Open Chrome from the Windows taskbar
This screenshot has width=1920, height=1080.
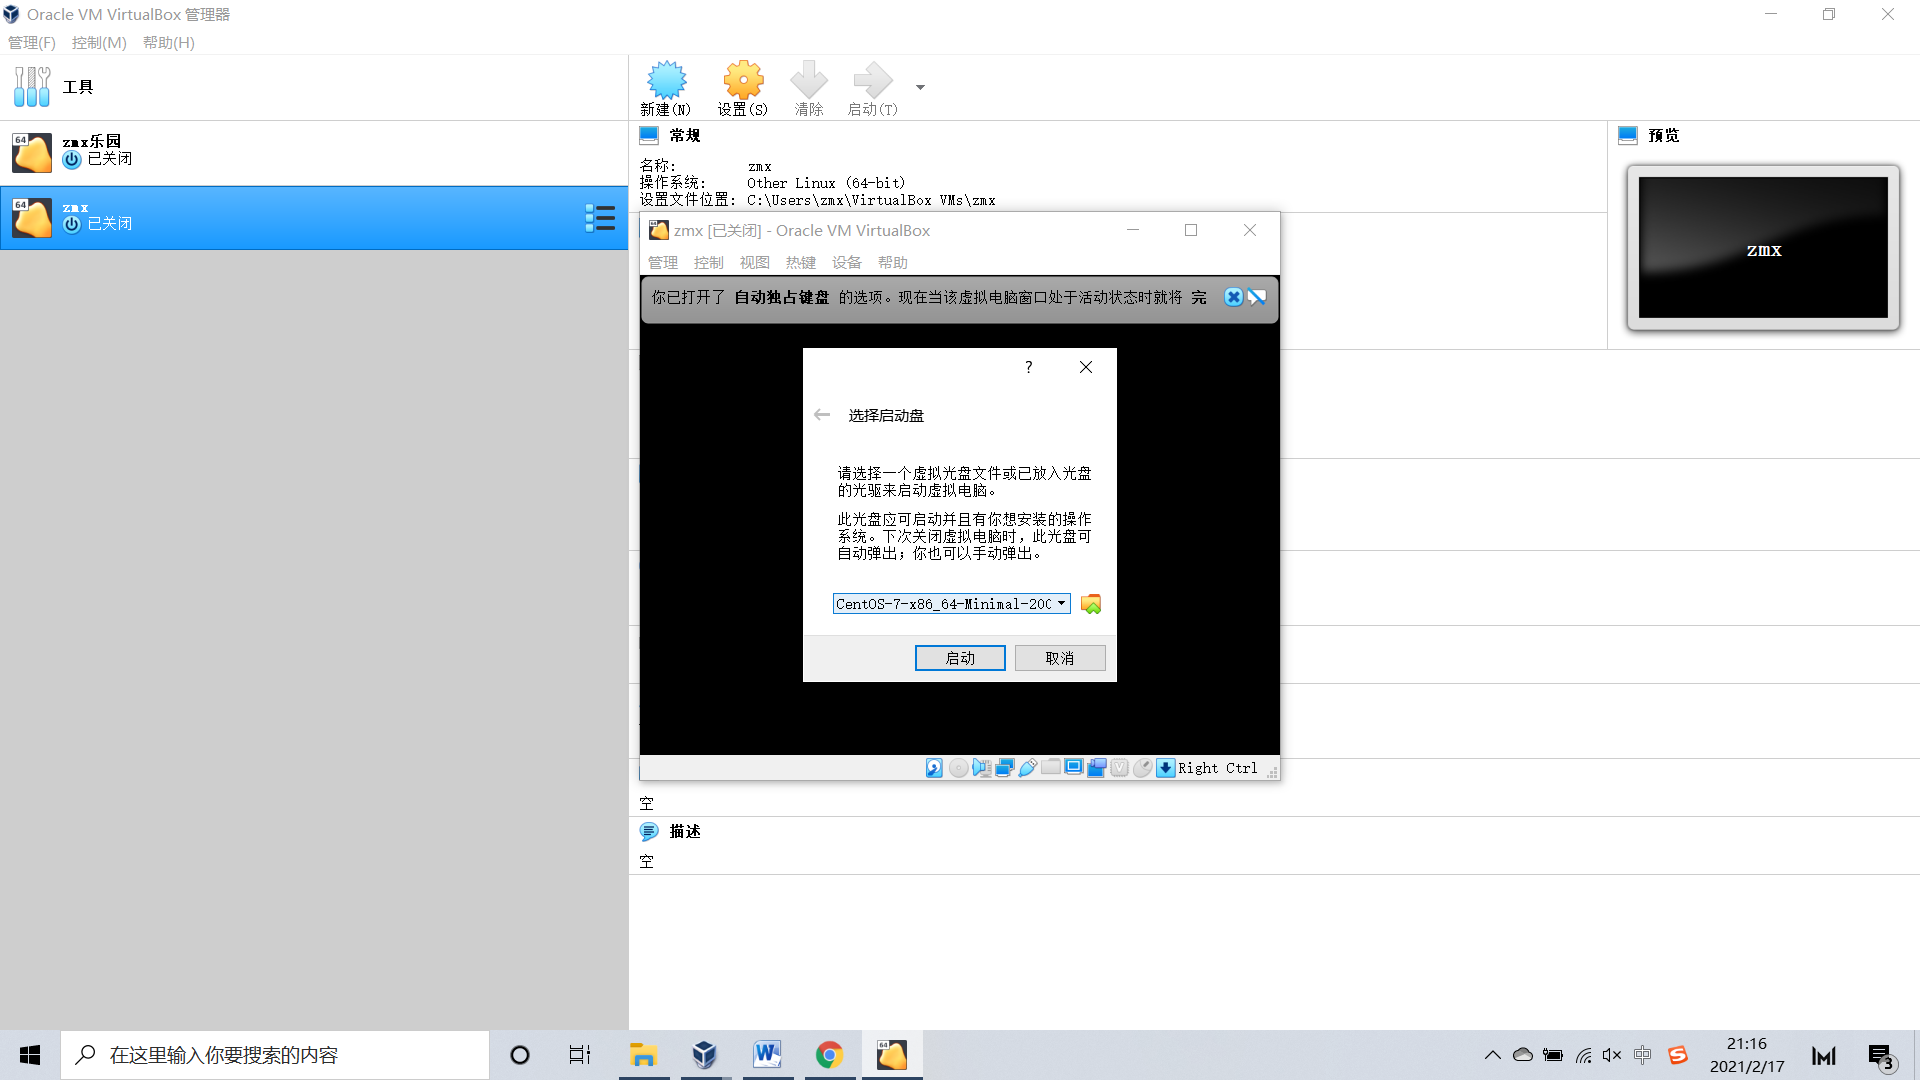point(829,1055)
